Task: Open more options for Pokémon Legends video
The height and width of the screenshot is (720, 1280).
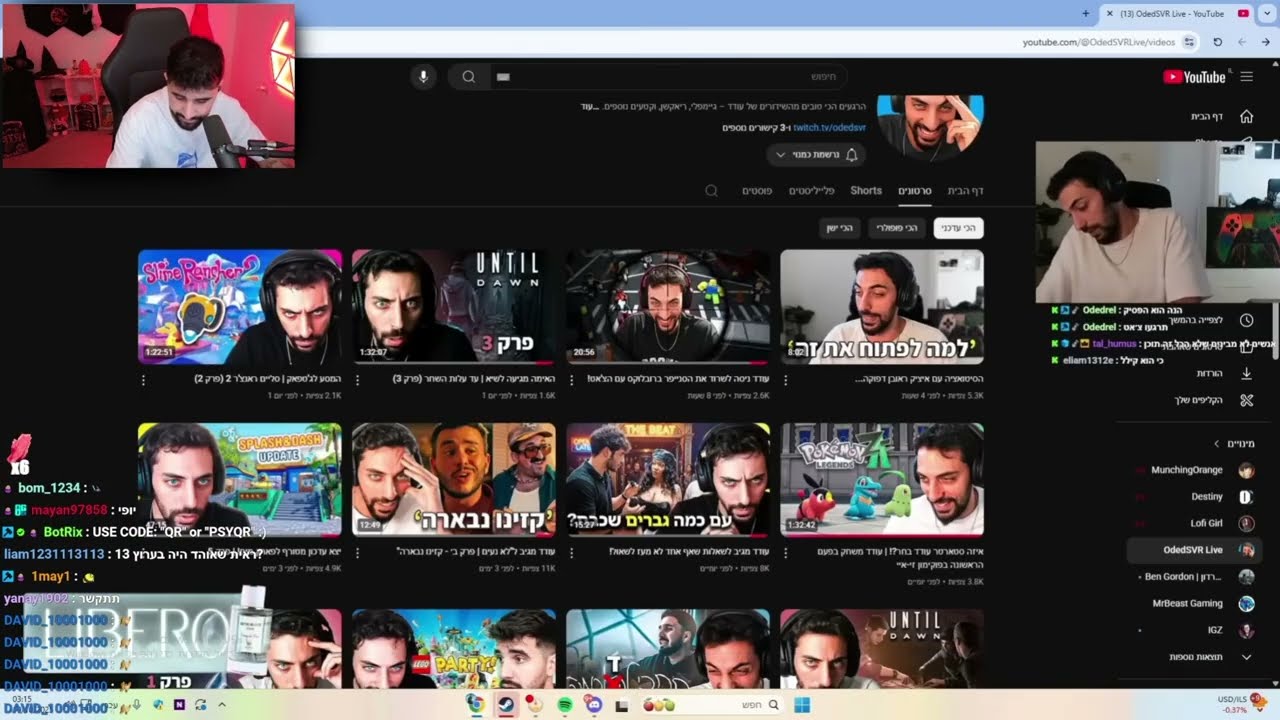Action: point(786,552)
